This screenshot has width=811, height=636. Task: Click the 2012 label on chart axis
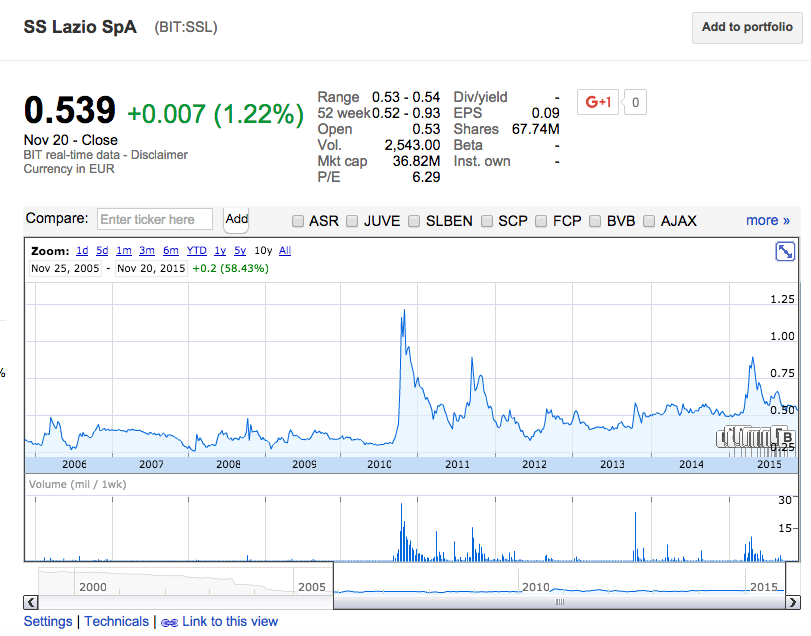click(x=534, y=464)
